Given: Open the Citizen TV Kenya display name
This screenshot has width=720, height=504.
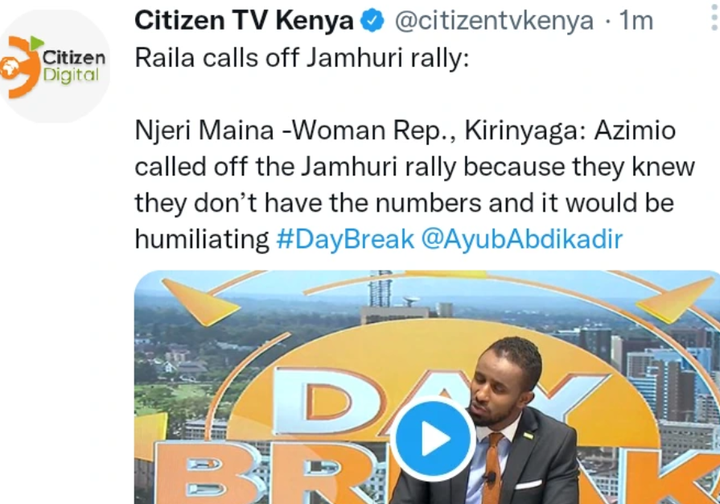Looking at the screenshot, I should (x=244, y=21).
